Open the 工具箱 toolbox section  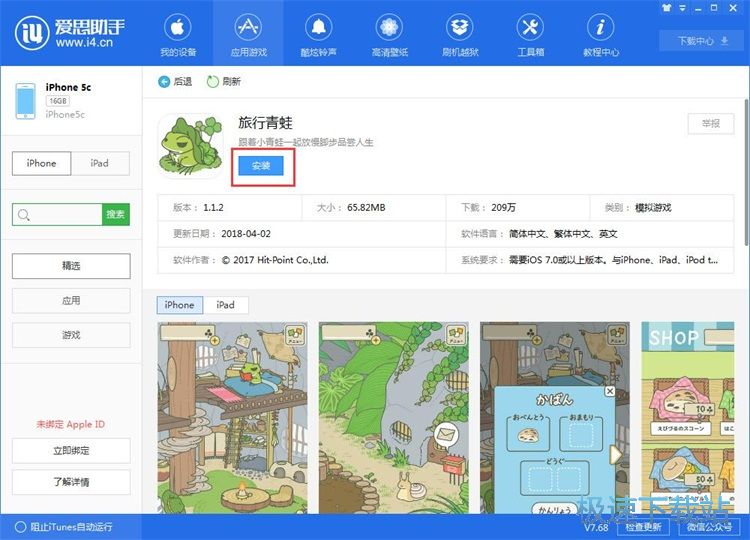coord(530,35)
